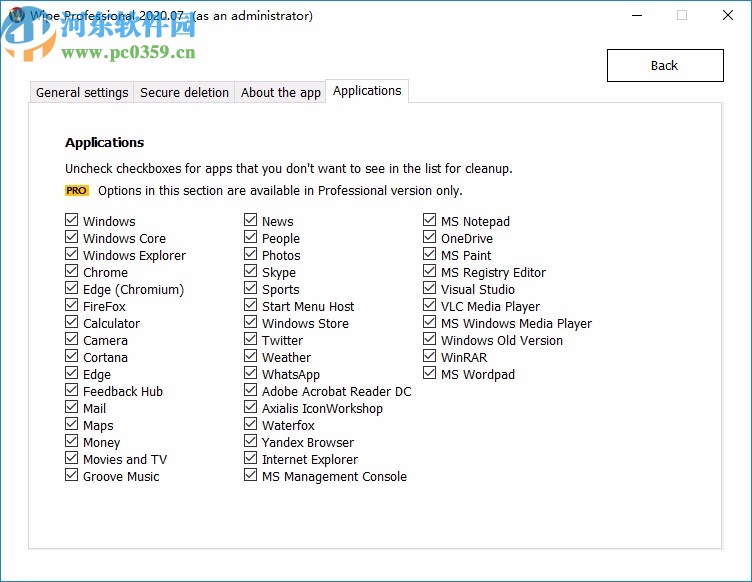The width and height of the screenshot is (752, 582).
Task: Uncheck the Cortana checkbox
Action: coord(71,356)
